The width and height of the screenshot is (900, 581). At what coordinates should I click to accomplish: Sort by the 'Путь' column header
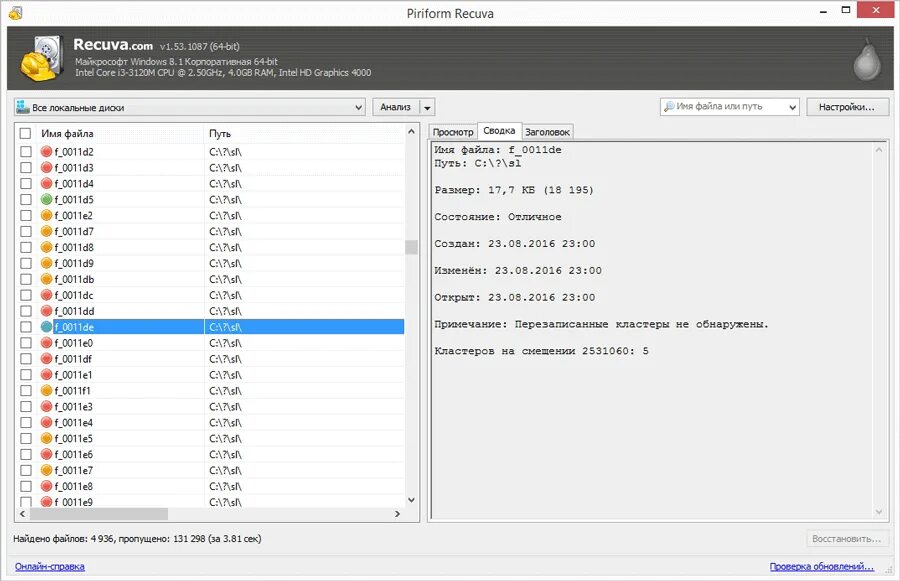coord(304,133)
